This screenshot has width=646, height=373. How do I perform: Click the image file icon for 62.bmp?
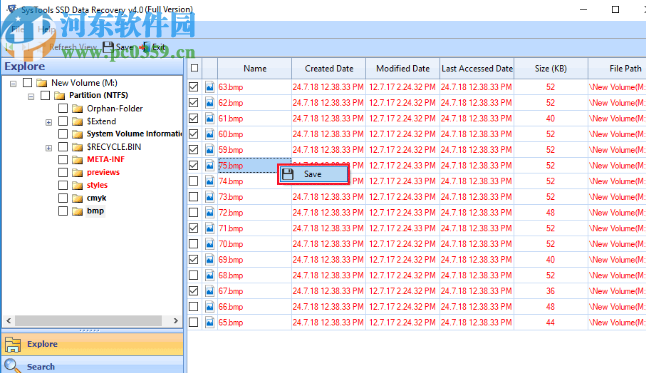pyautogui.click(x=210, y=103)
